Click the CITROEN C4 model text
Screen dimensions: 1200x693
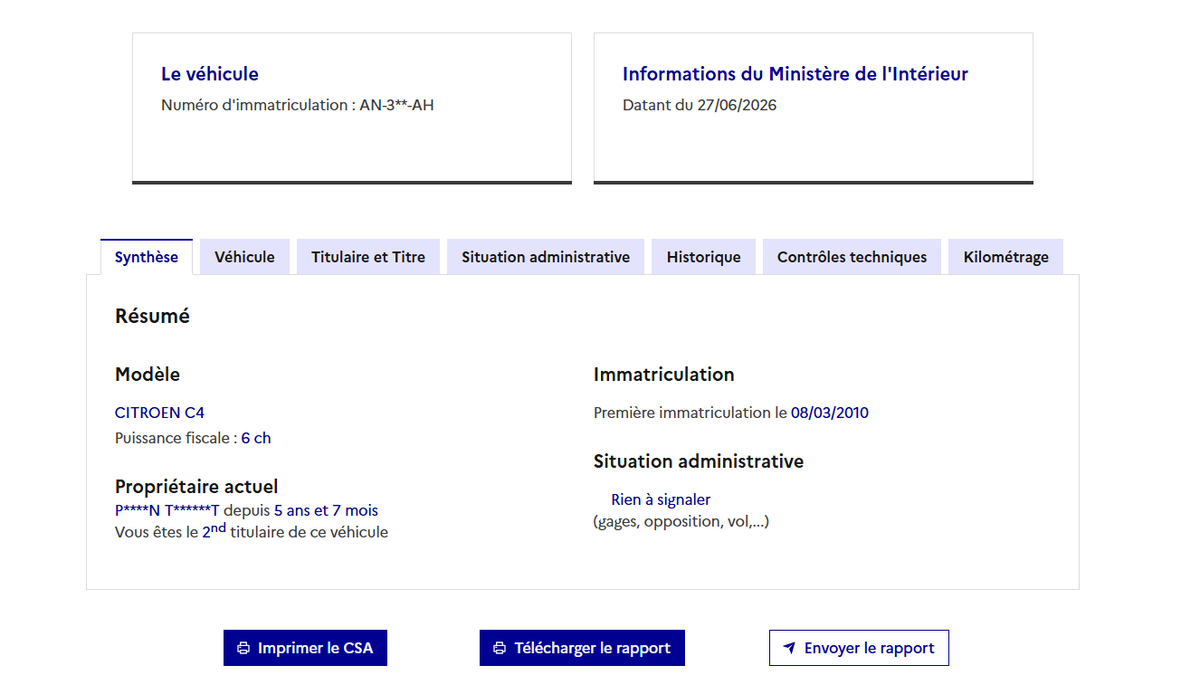pyautogui.click(x=160, y=412)
